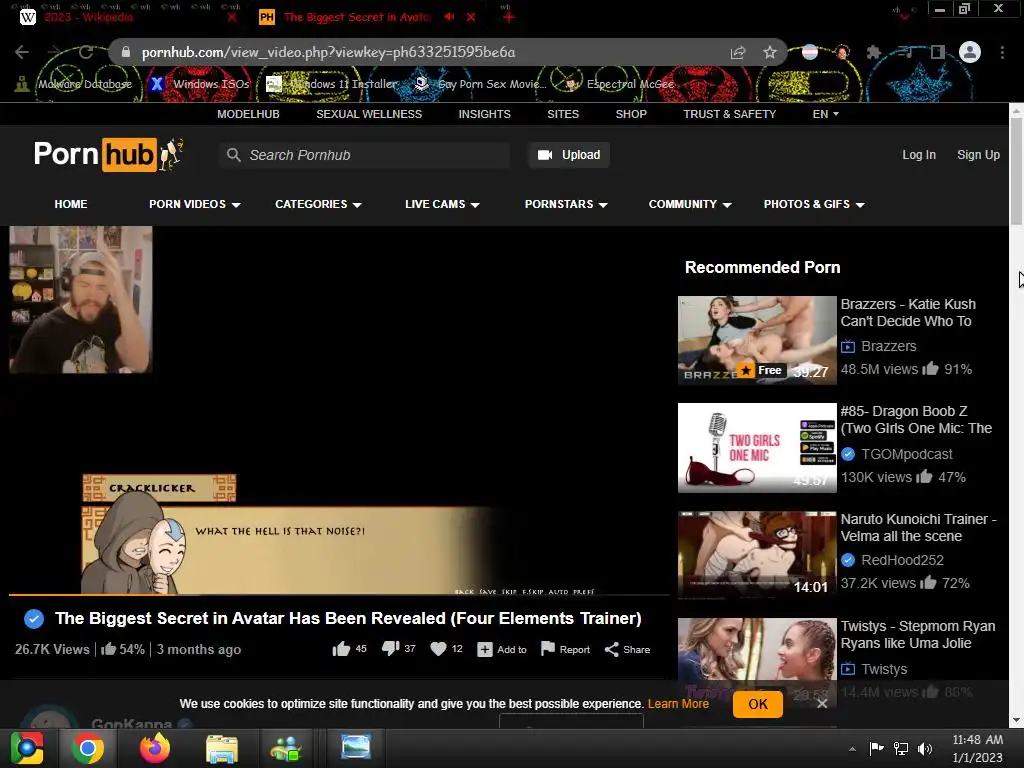Click the magnifier icon in the search box
Viewport: 1024px width, 768px height.
[x=233, y=155]
